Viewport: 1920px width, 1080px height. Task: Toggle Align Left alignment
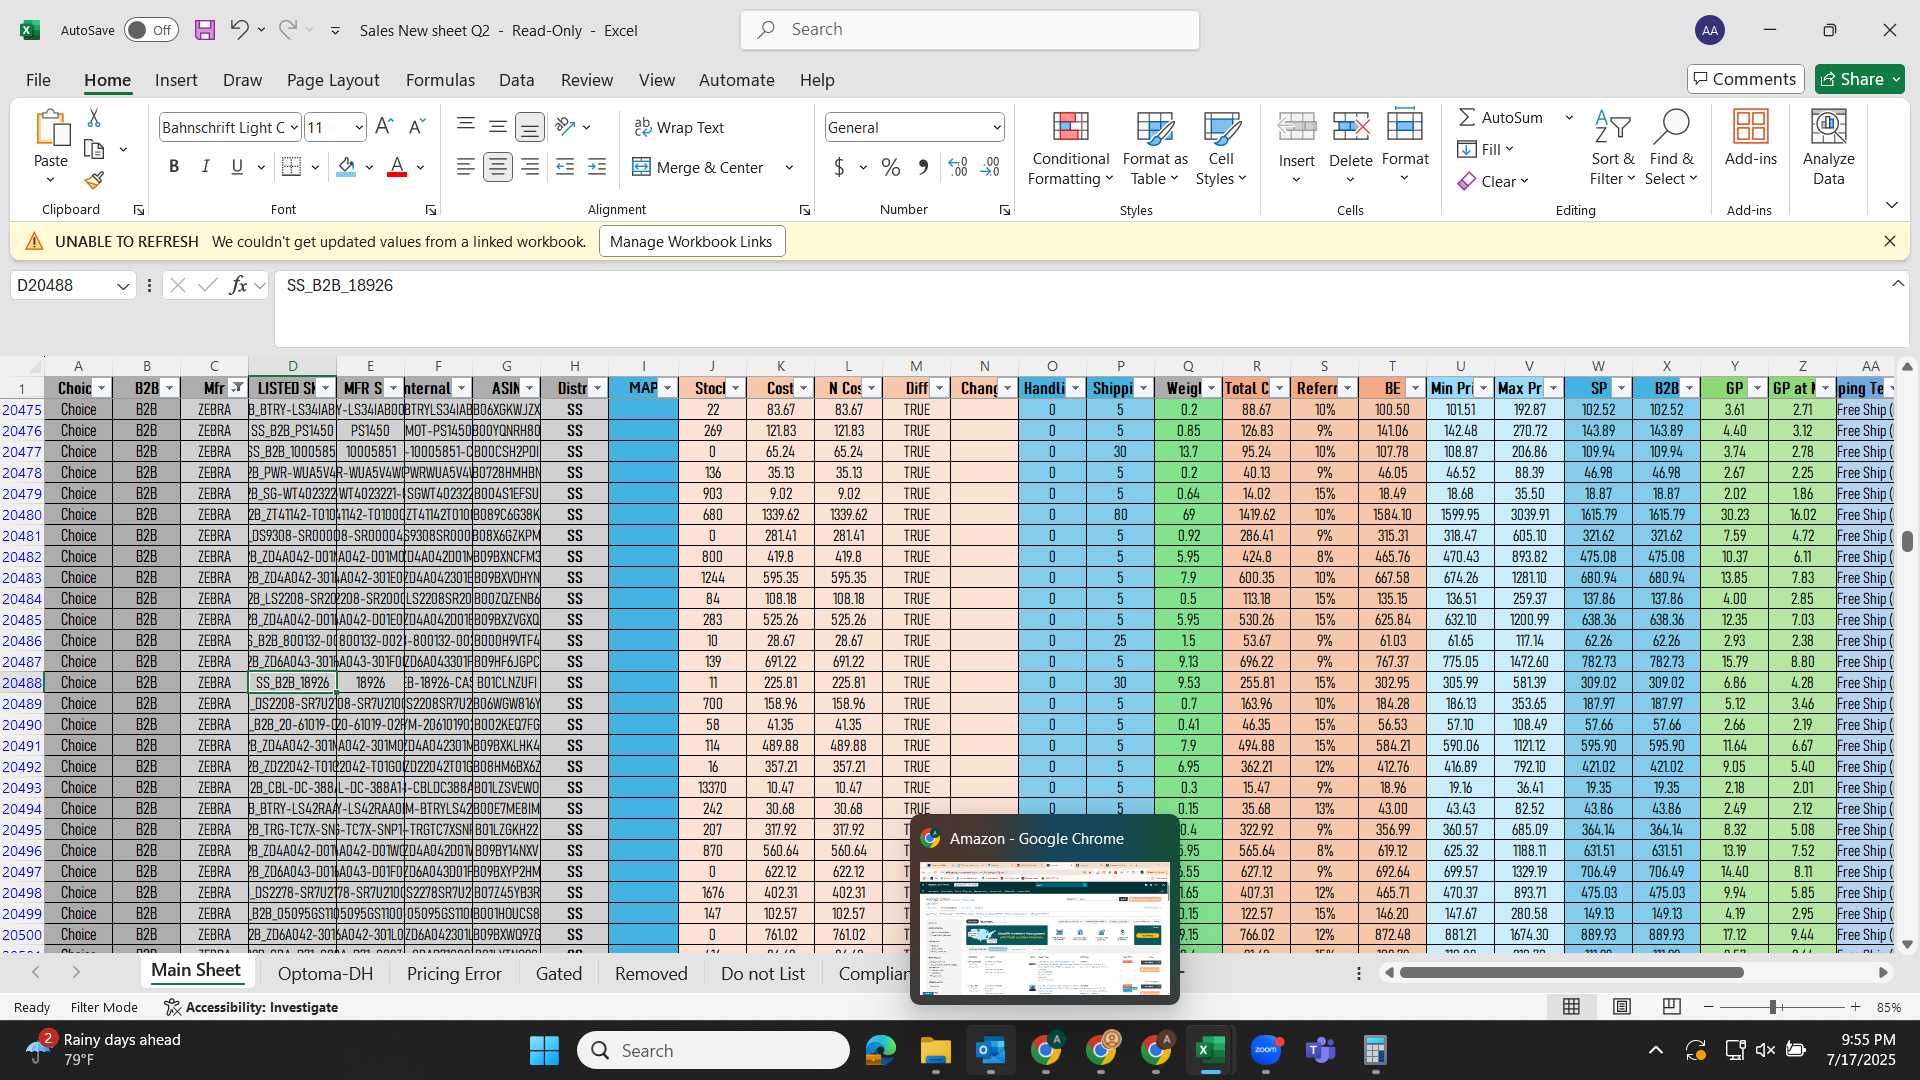tap(465, 167)
